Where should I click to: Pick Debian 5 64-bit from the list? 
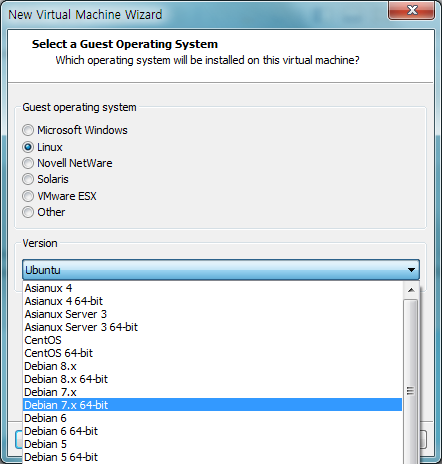pyautogui.click(x=212, y=457)
